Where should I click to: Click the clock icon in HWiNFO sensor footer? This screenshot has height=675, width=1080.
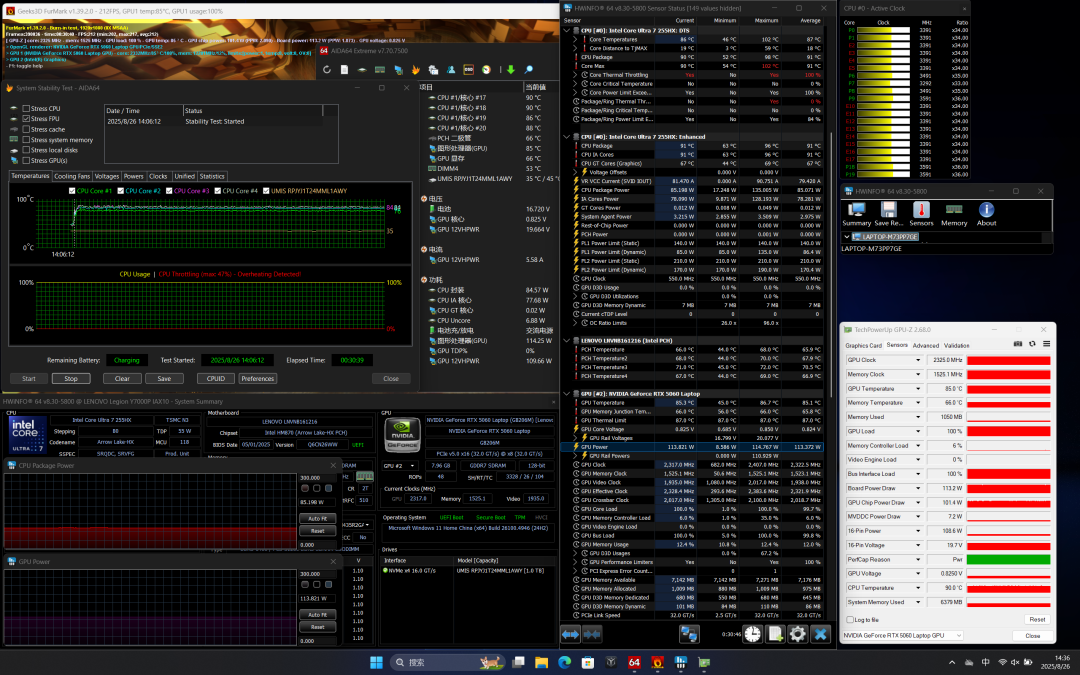[x=753, y=634]
